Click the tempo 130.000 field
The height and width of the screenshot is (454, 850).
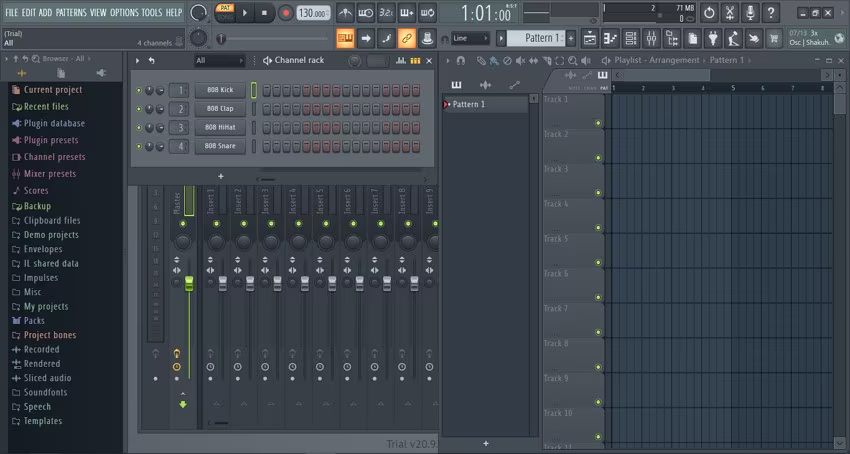tap(313, 12)
